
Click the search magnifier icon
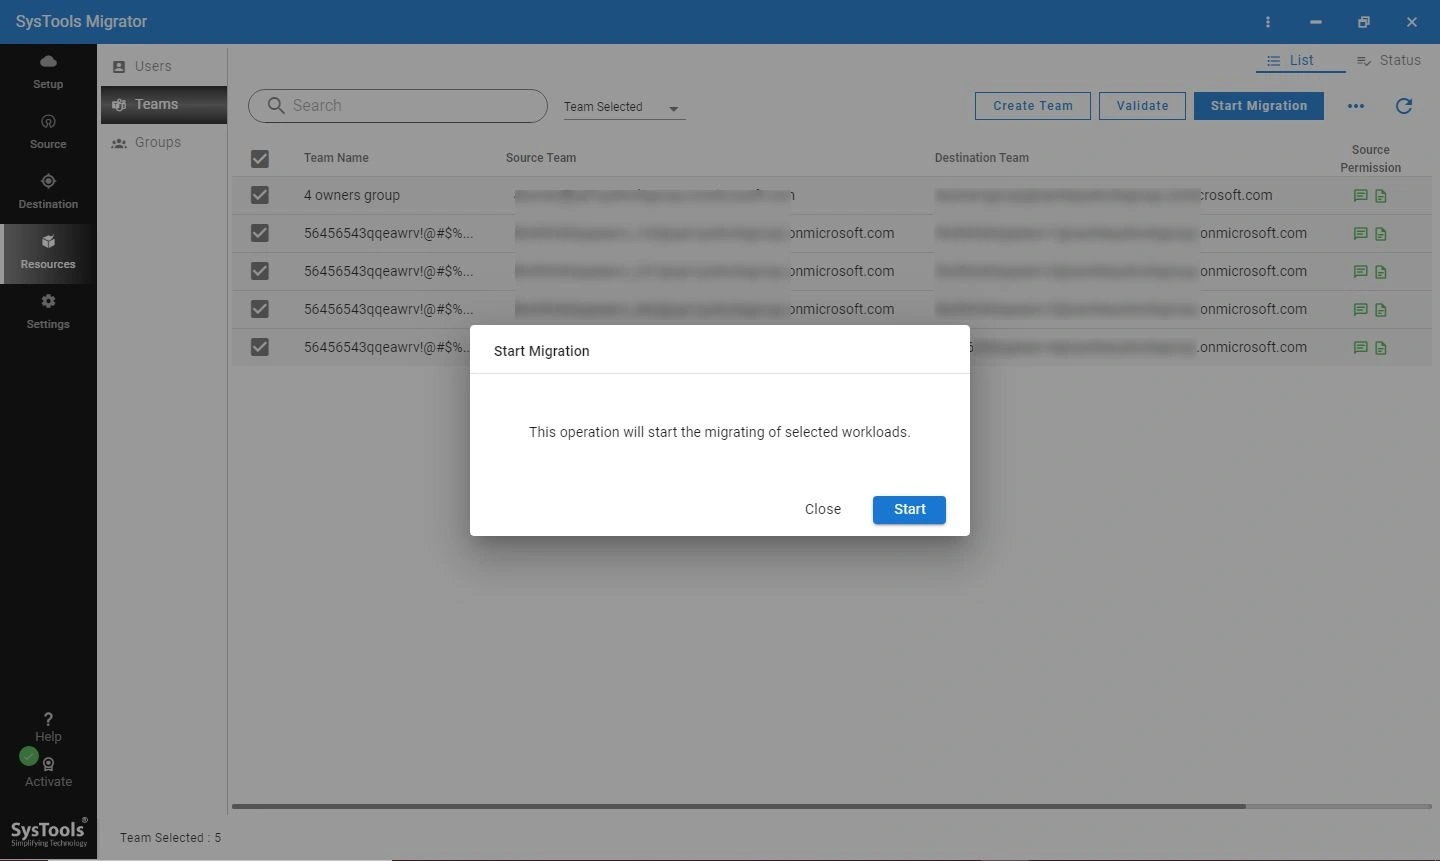[x=276, y=106]
